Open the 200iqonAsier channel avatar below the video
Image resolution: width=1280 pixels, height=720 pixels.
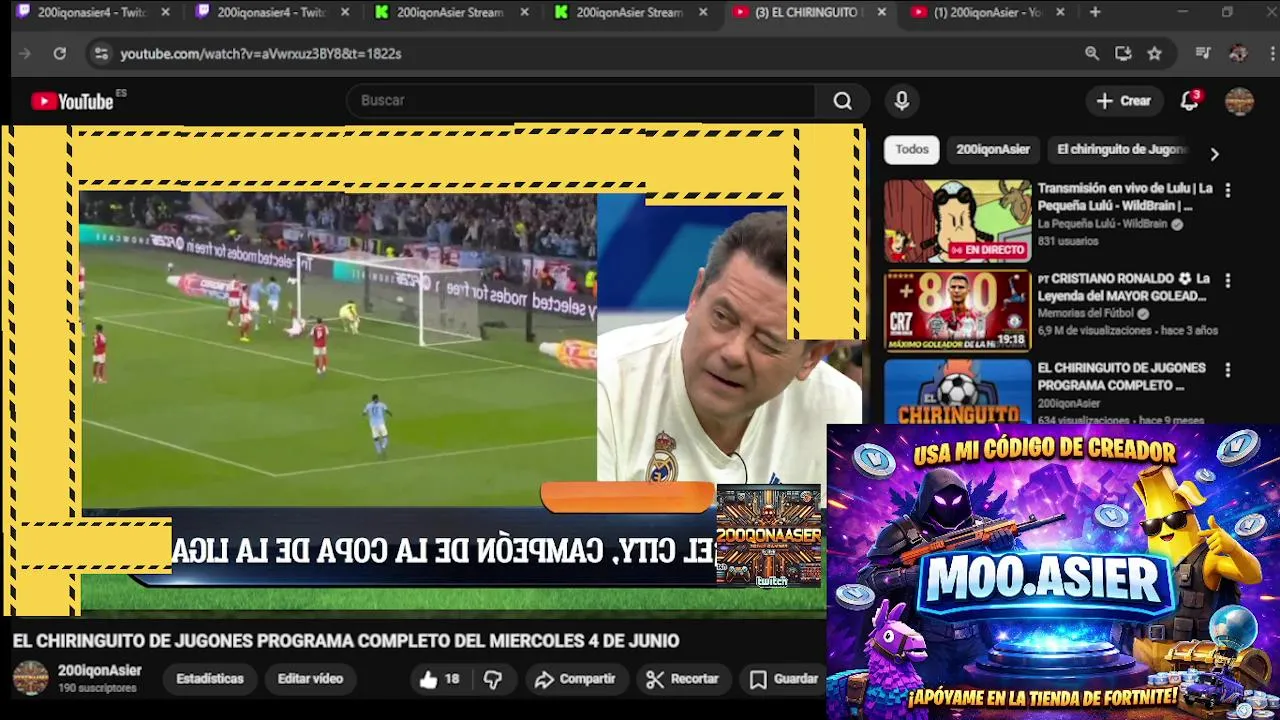[30, 678]
